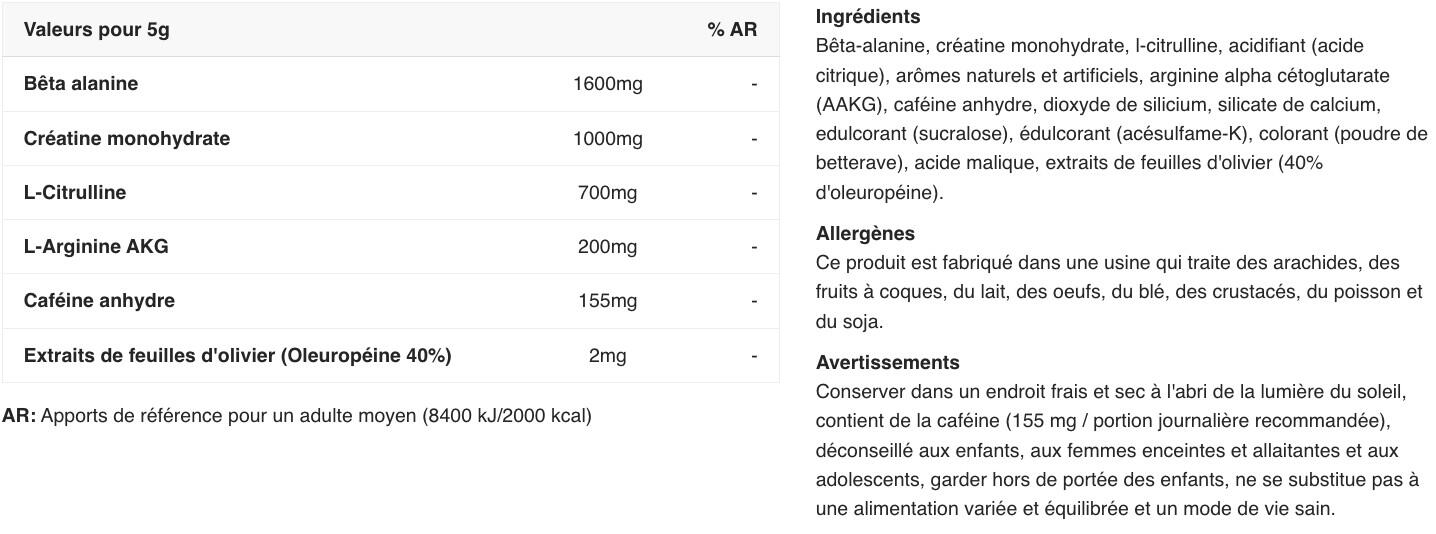The image size is (1436, 534).
Task: Click the warnings paragraph beginning "Conserver dans"
Action: tap(1116, 450)
